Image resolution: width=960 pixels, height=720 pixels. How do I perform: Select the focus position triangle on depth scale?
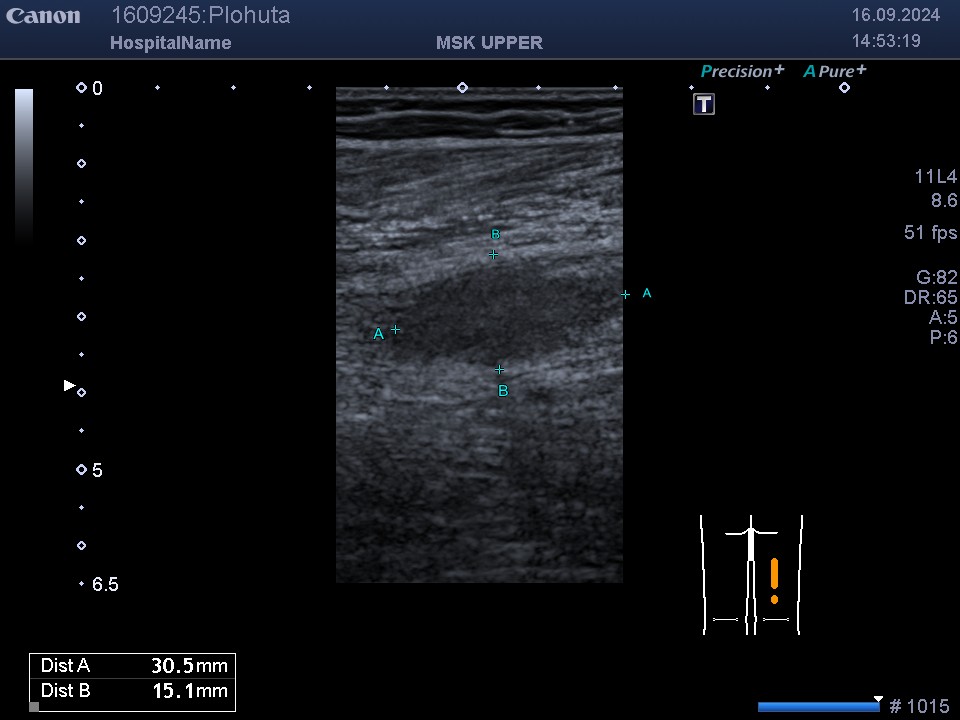[69, 385]
